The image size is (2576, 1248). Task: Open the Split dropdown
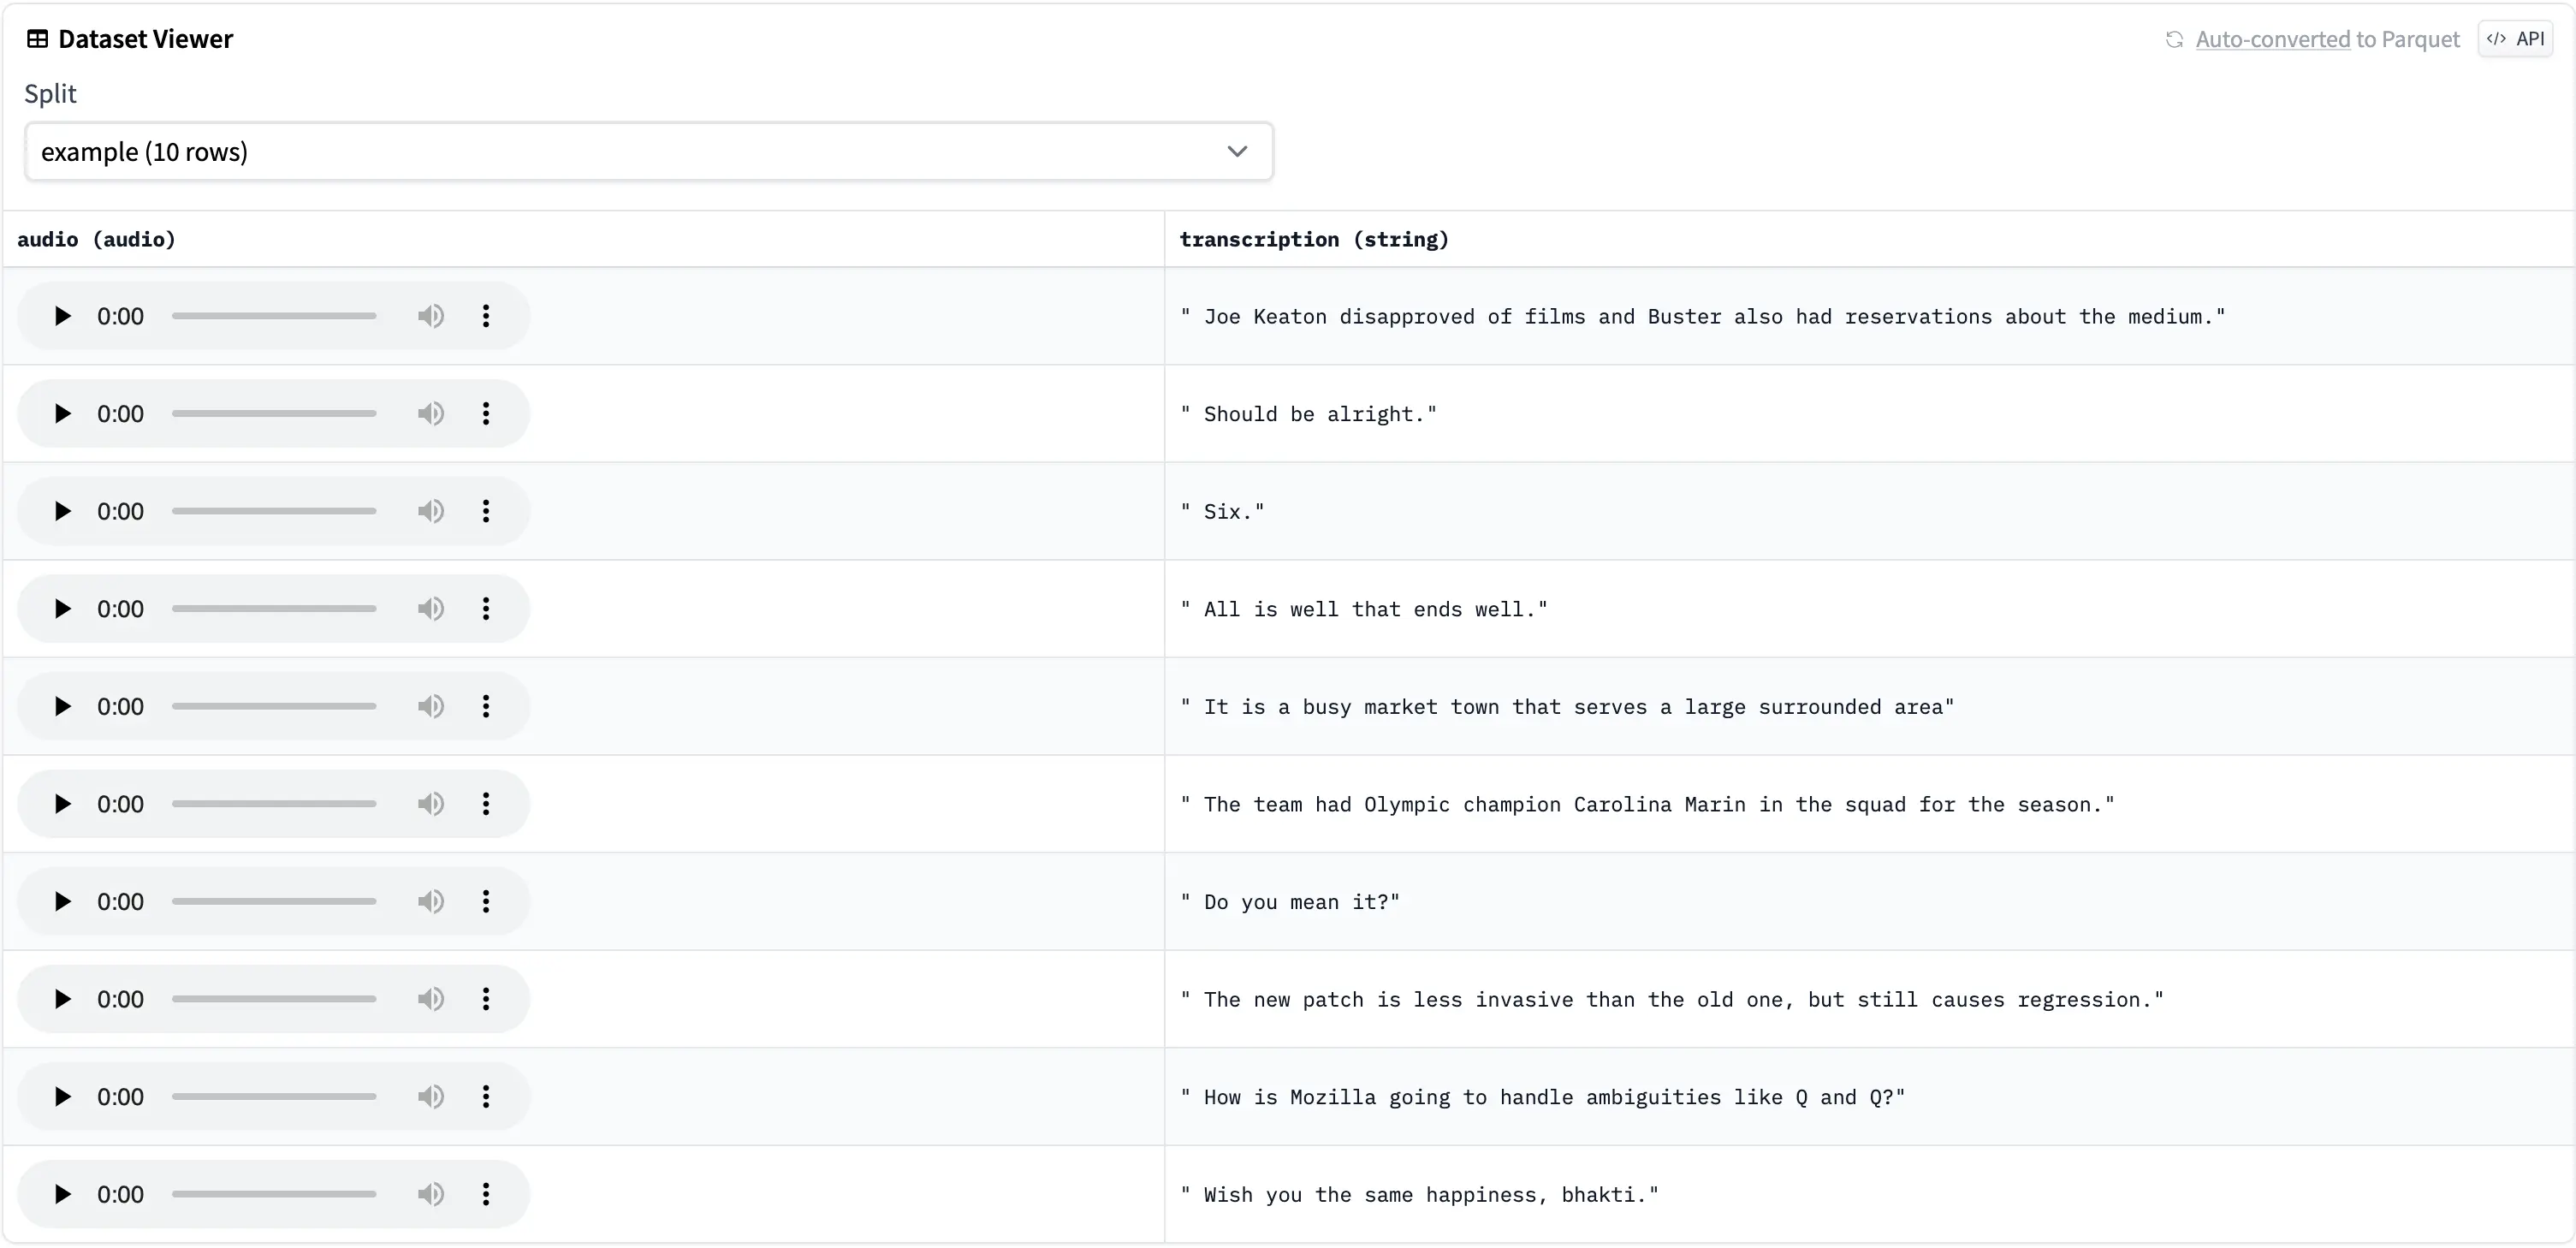pos(648,151)
